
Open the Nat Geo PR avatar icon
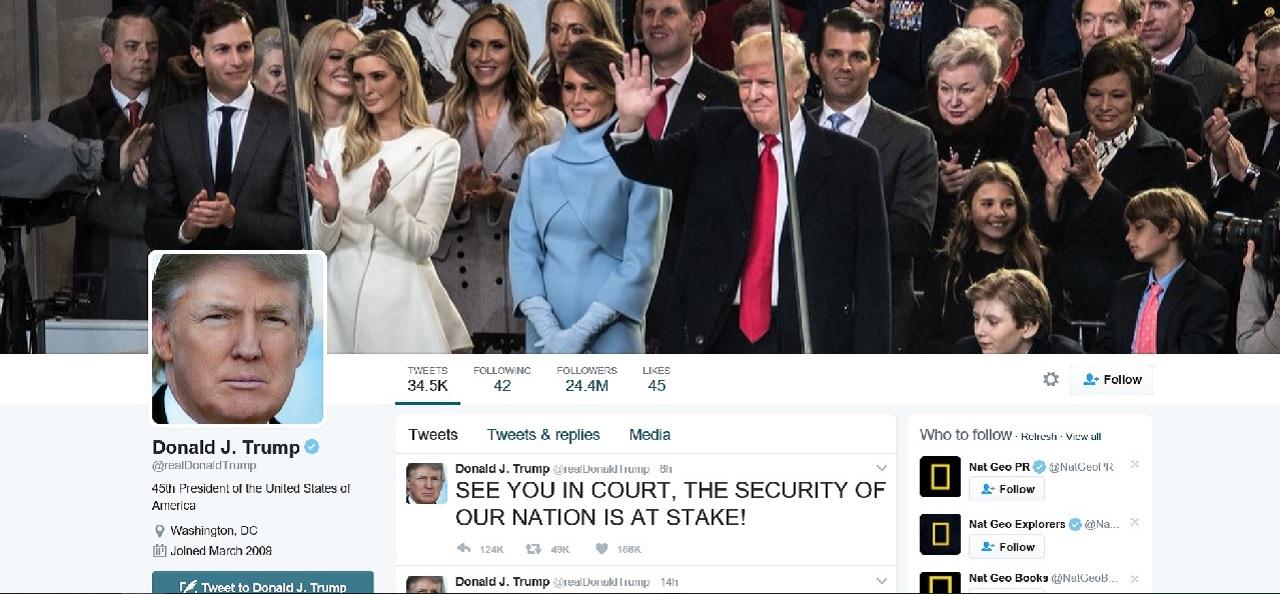[x=940, y=477]
